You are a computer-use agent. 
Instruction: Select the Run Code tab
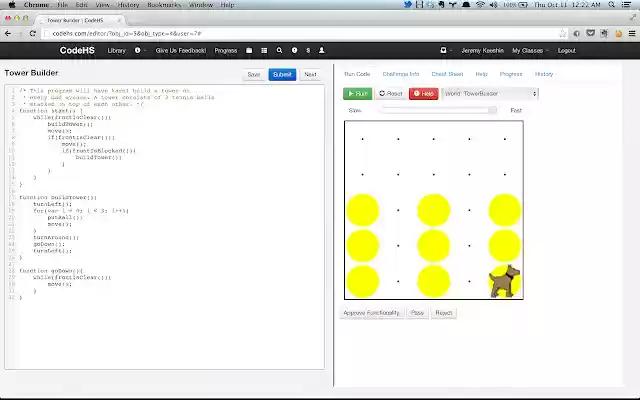tap(357, 74)
